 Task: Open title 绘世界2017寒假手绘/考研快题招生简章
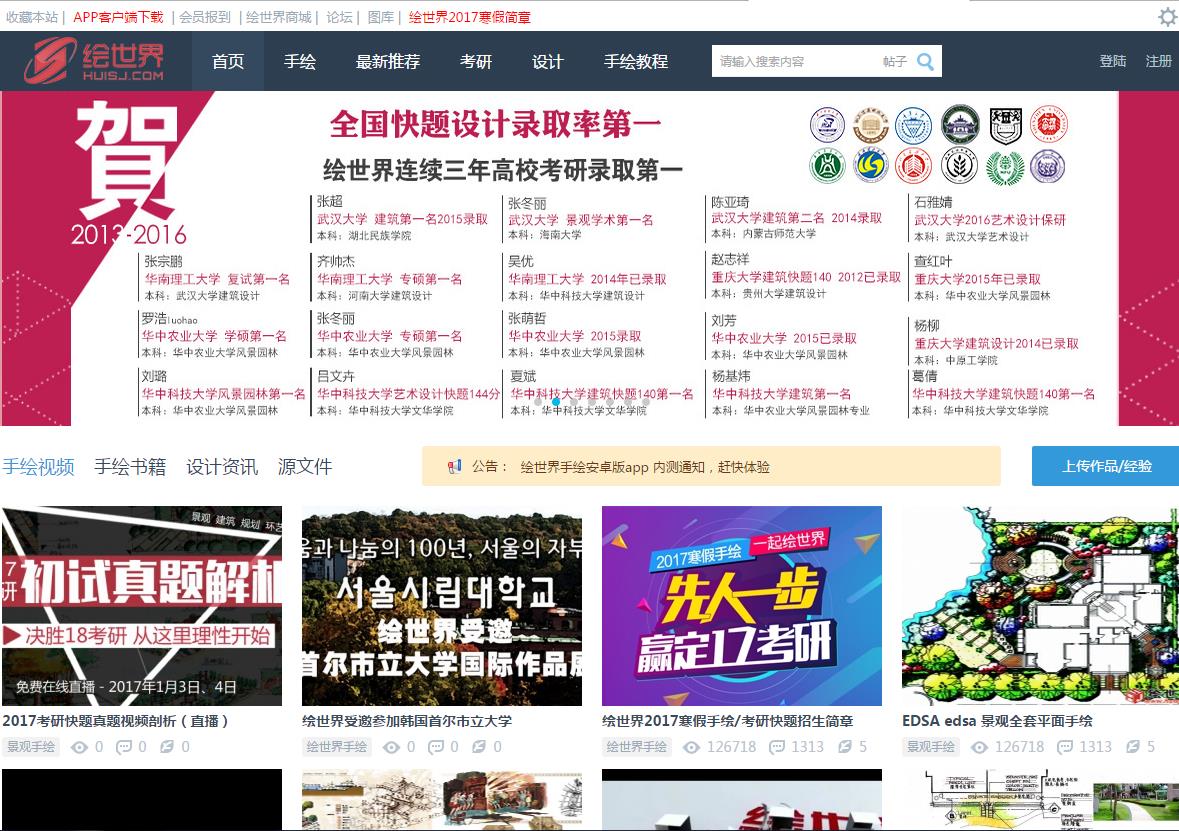(x=728, y=721)
